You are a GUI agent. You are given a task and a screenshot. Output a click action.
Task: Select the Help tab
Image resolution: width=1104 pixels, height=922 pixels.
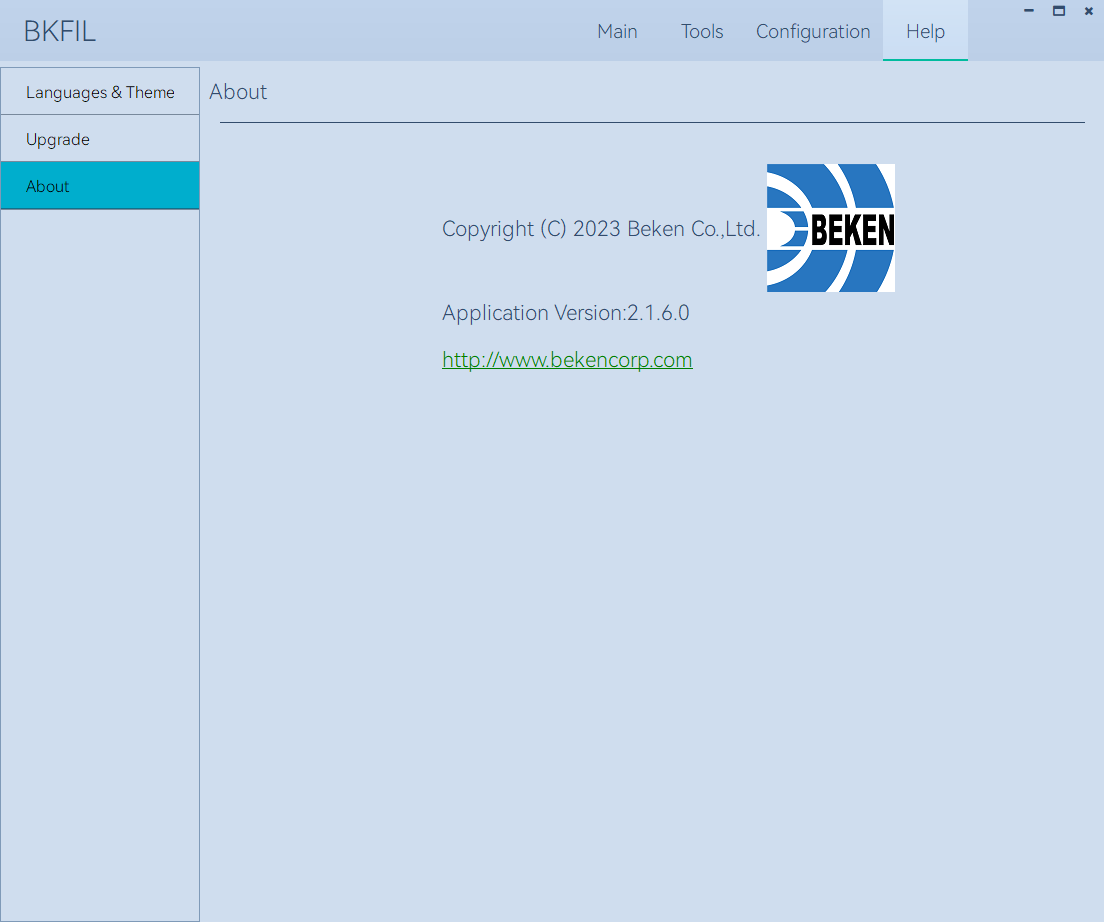pyautogui.click(x=925, y=31)
